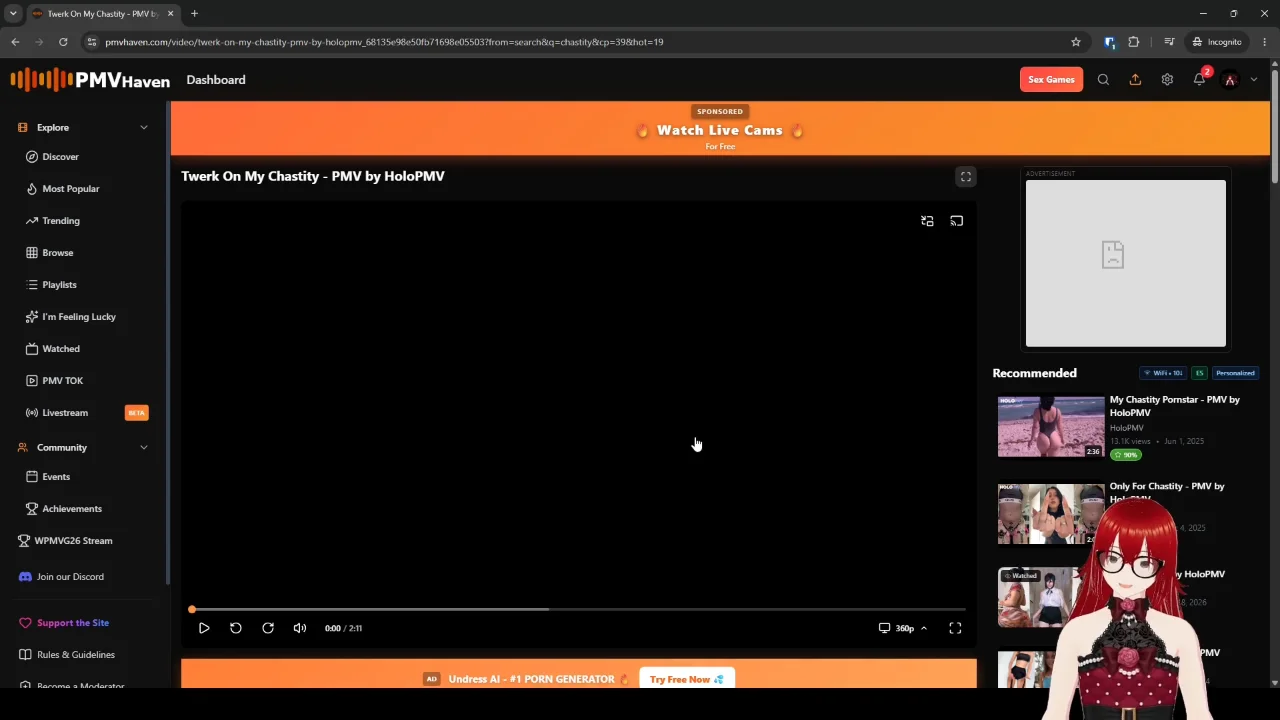Reload the page in Chrome
The image size is (1280, 720).
pos(63,42)
